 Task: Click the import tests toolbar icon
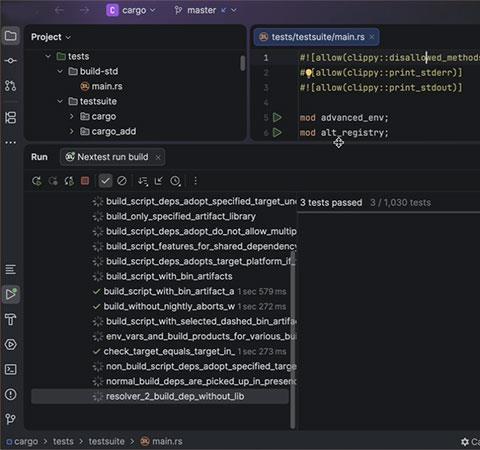click(159, 181)
